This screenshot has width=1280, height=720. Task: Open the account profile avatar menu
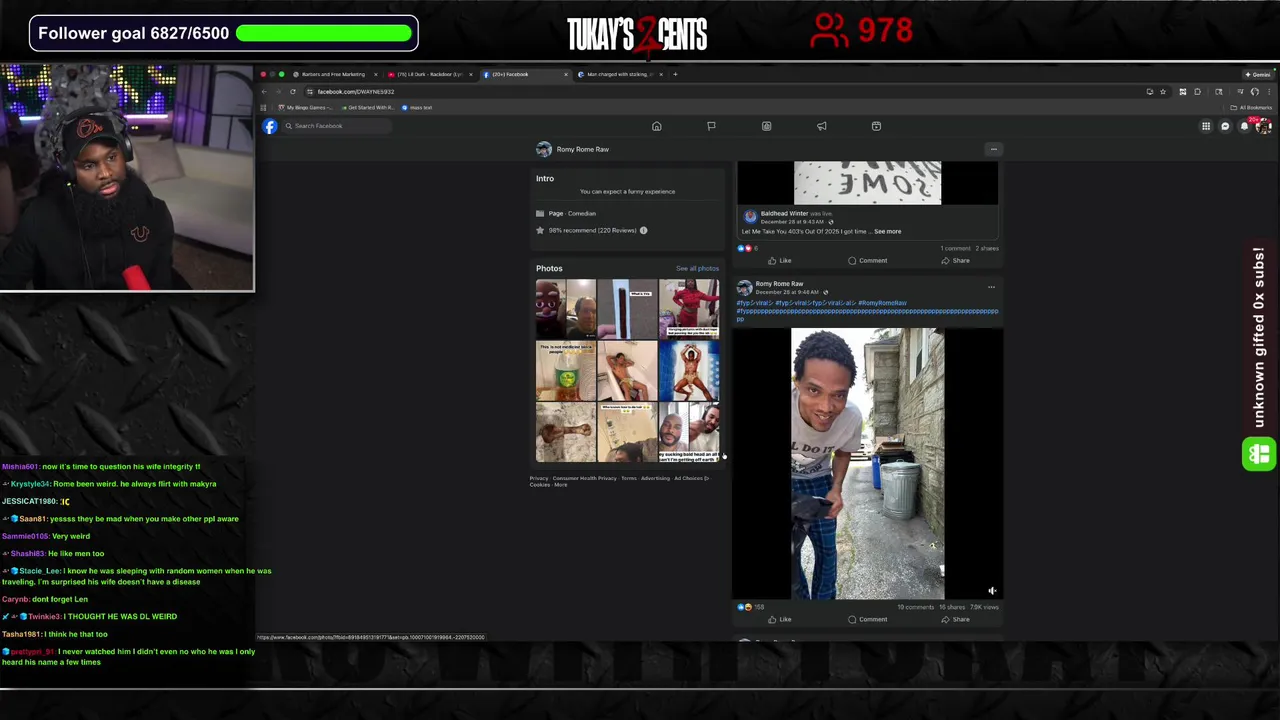[1264, 126]
